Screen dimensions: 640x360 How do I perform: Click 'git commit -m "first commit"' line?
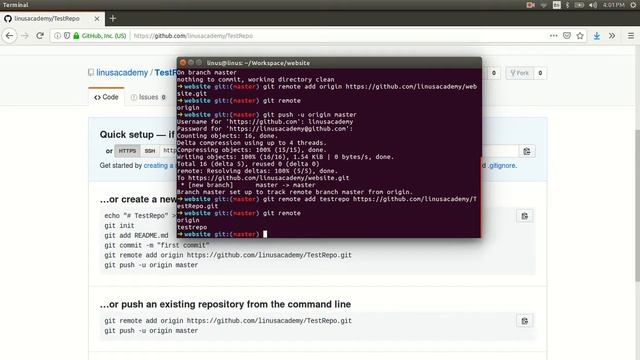click(157, 245)
